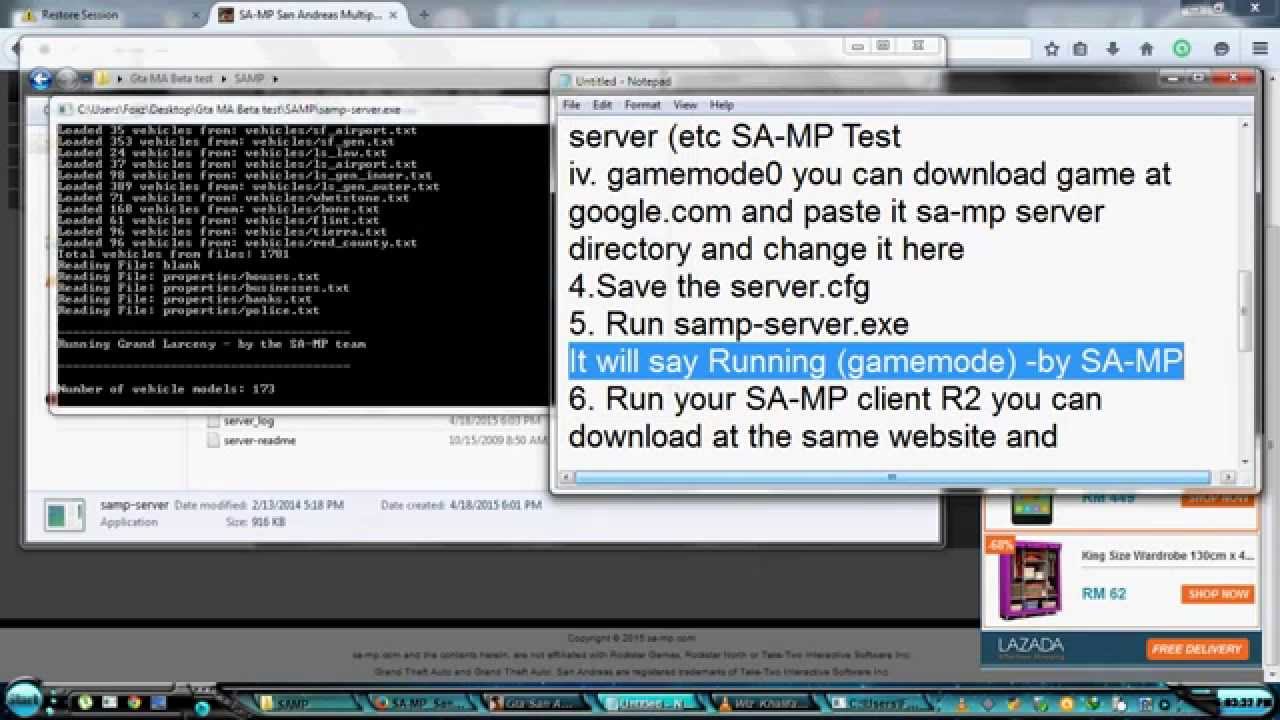The height and width of the screenshot is (720, 1280).
Task: Click Notepad line '5. Run samp-server.exe'
Action: pos(739,324)
